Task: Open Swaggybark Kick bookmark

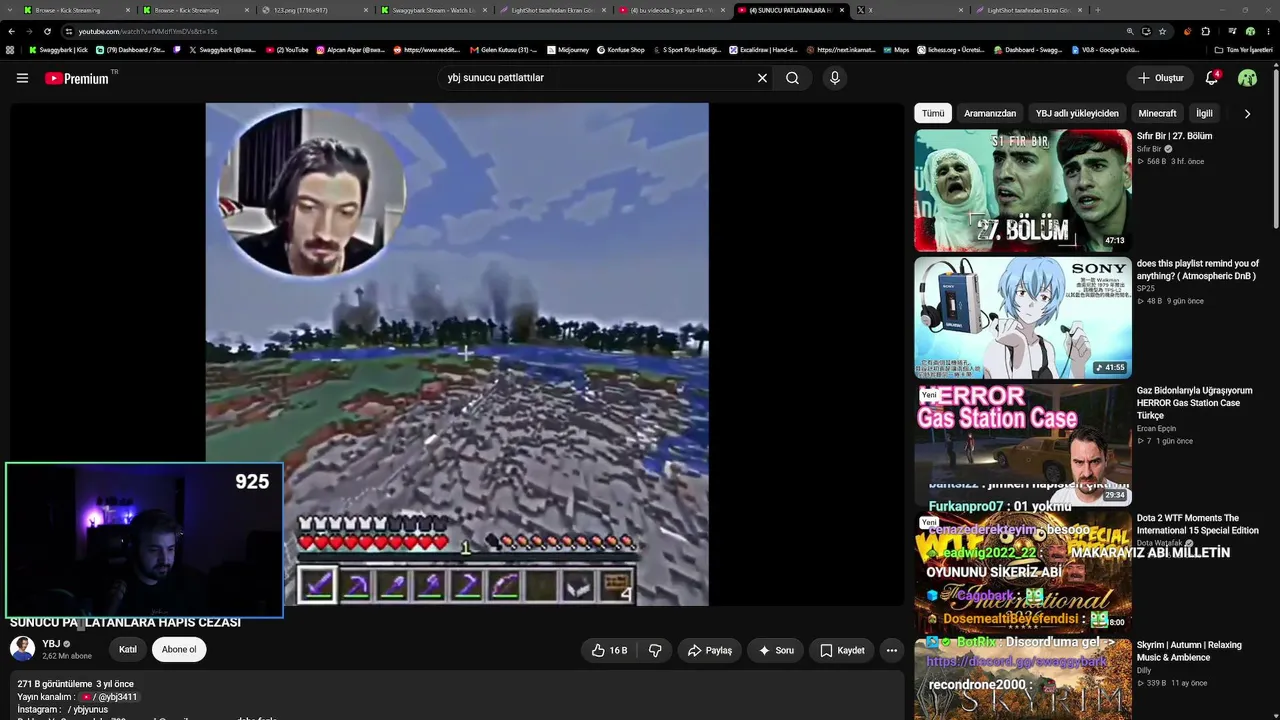Action: [59, 49]
